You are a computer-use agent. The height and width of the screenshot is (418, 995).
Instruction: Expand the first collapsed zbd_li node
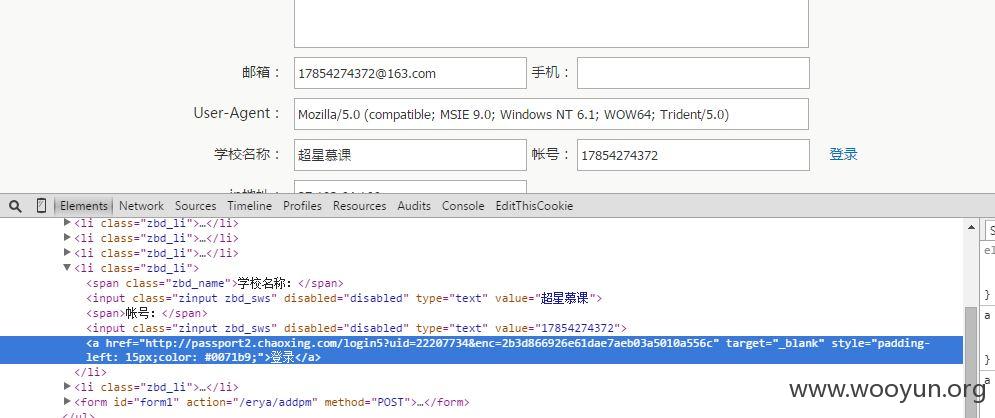(x=68, y=223)
